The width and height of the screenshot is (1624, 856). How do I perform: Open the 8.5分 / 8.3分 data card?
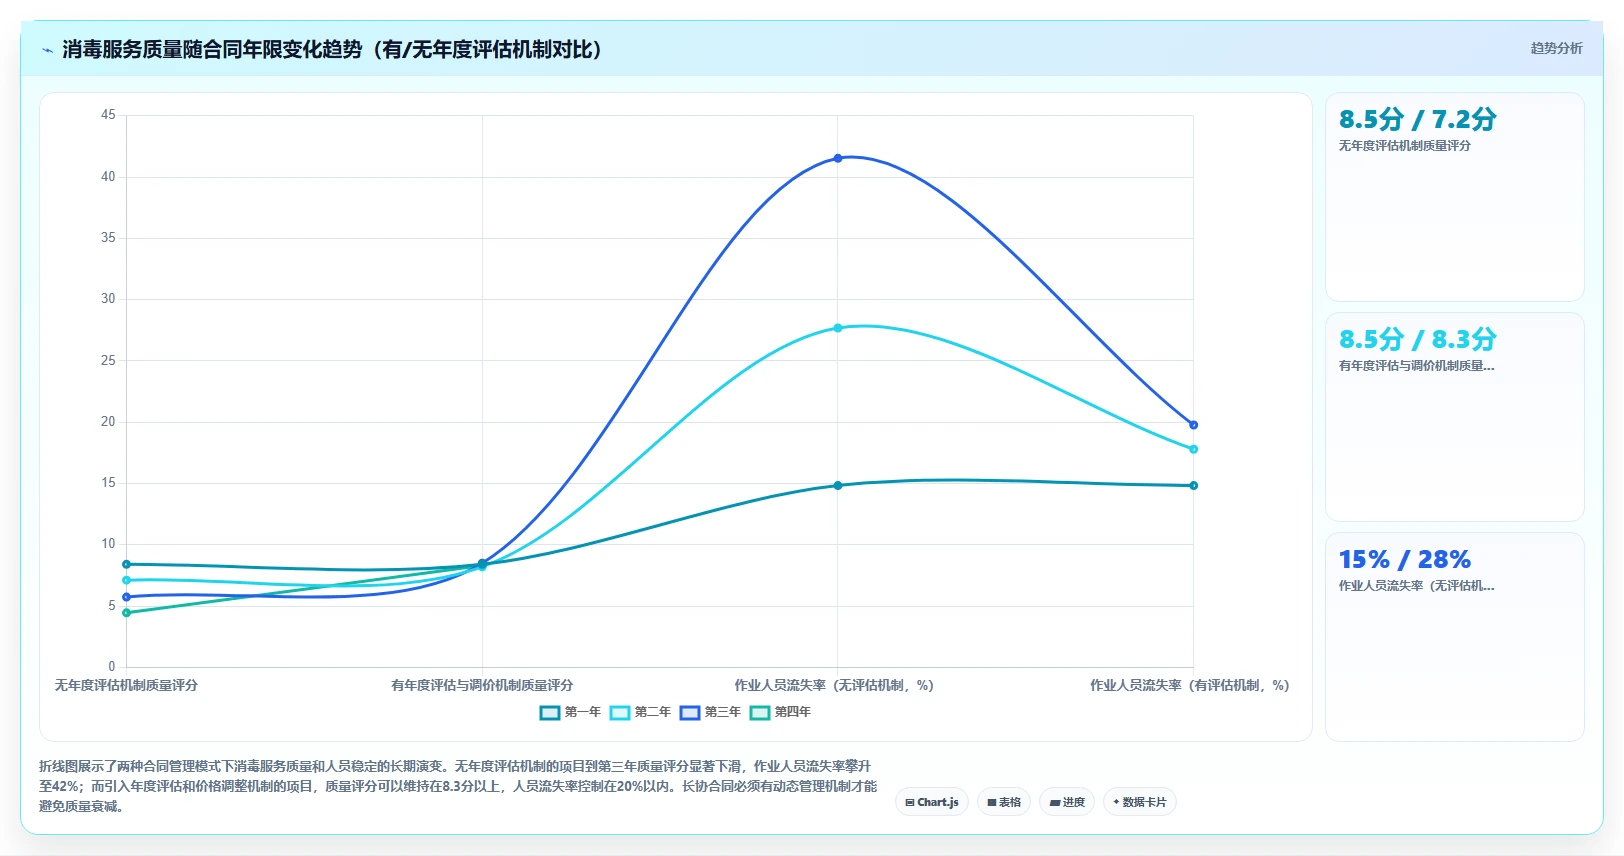1455,417
